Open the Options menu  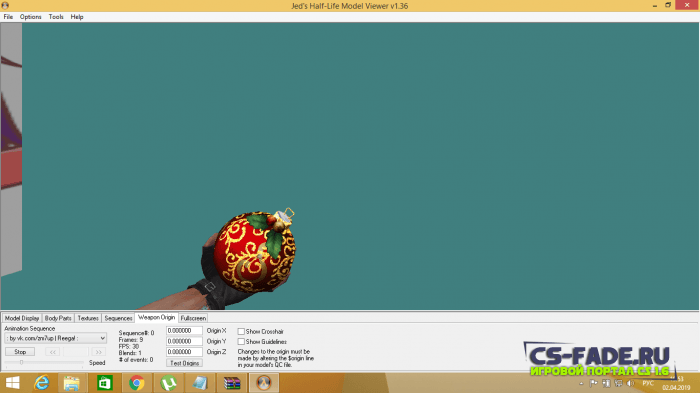30,17
